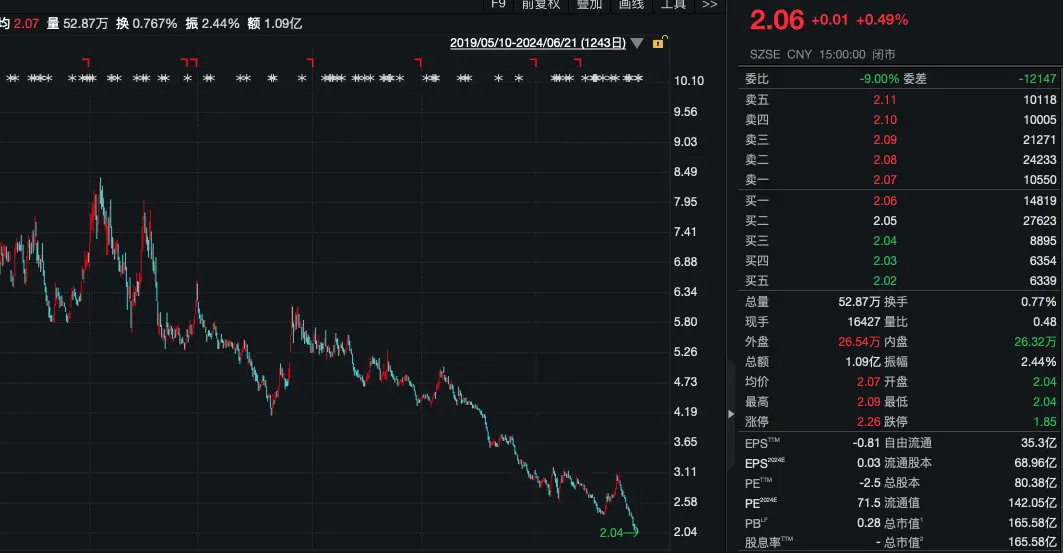1063x553 pixels.
Task: Open the date range dropdown triangle
Action: [637, 43]
